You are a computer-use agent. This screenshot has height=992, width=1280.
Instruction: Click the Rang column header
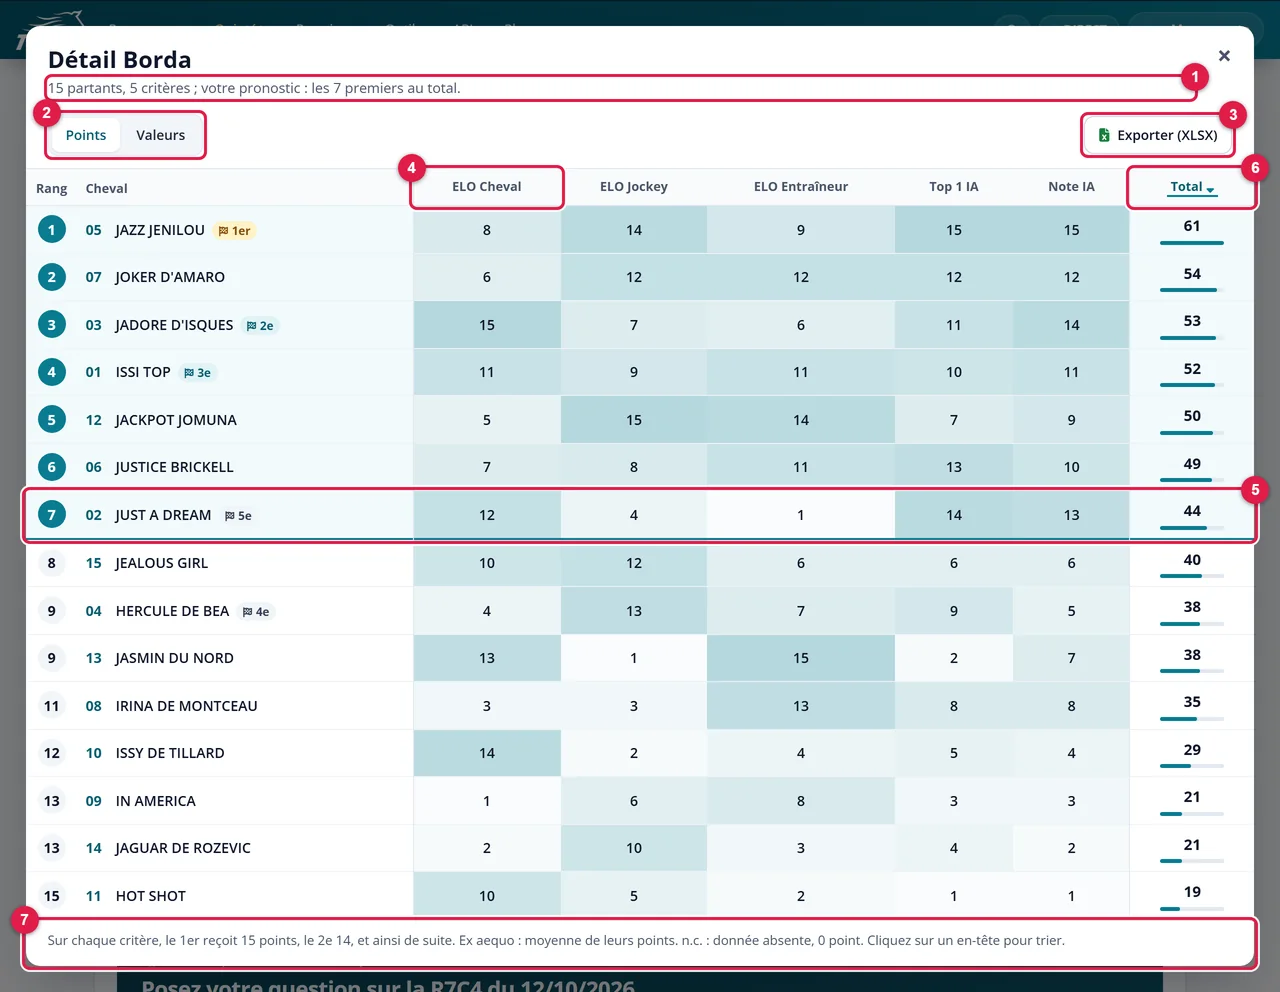(52, 188)
